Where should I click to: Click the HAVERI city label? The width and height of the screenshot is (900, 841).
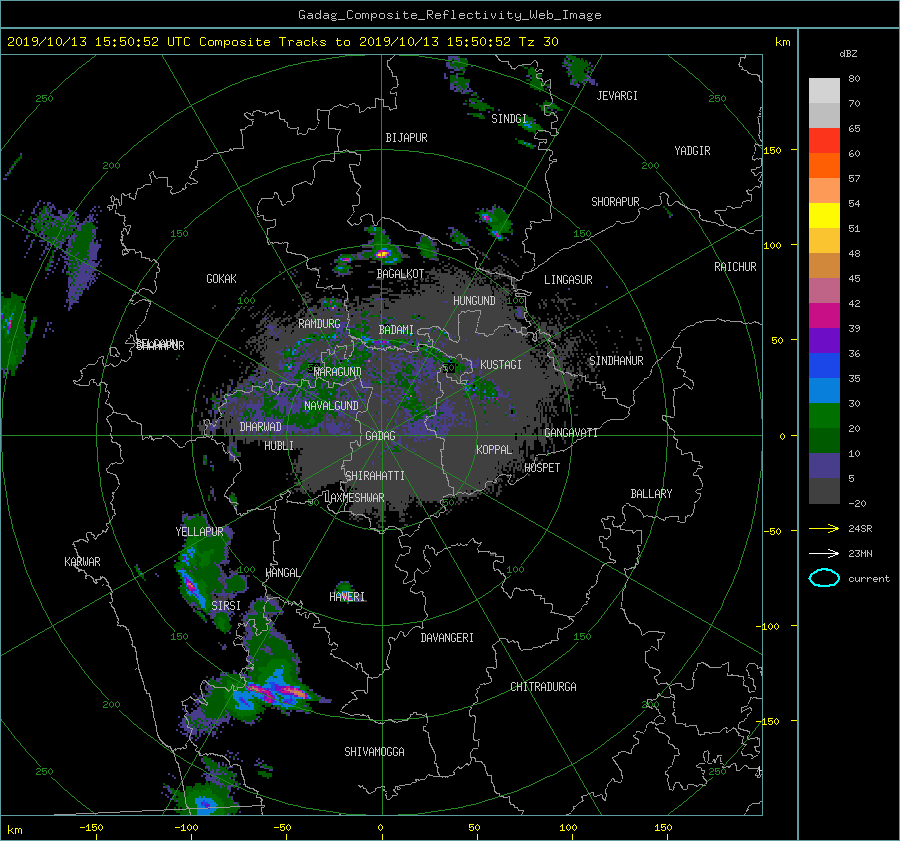point(347,597)
